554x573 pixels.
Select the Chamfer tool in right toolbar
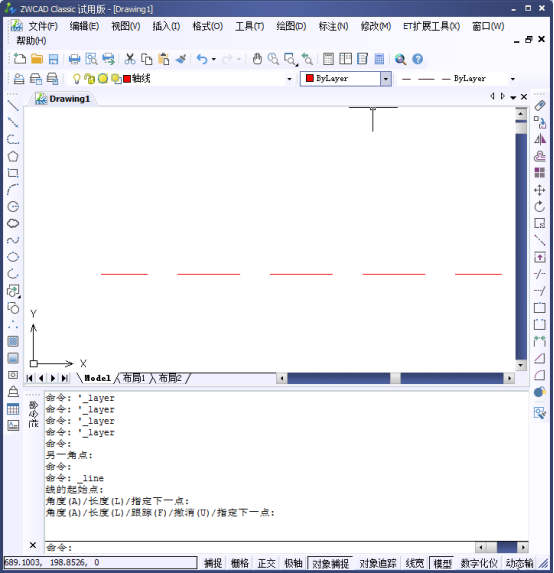540,358
